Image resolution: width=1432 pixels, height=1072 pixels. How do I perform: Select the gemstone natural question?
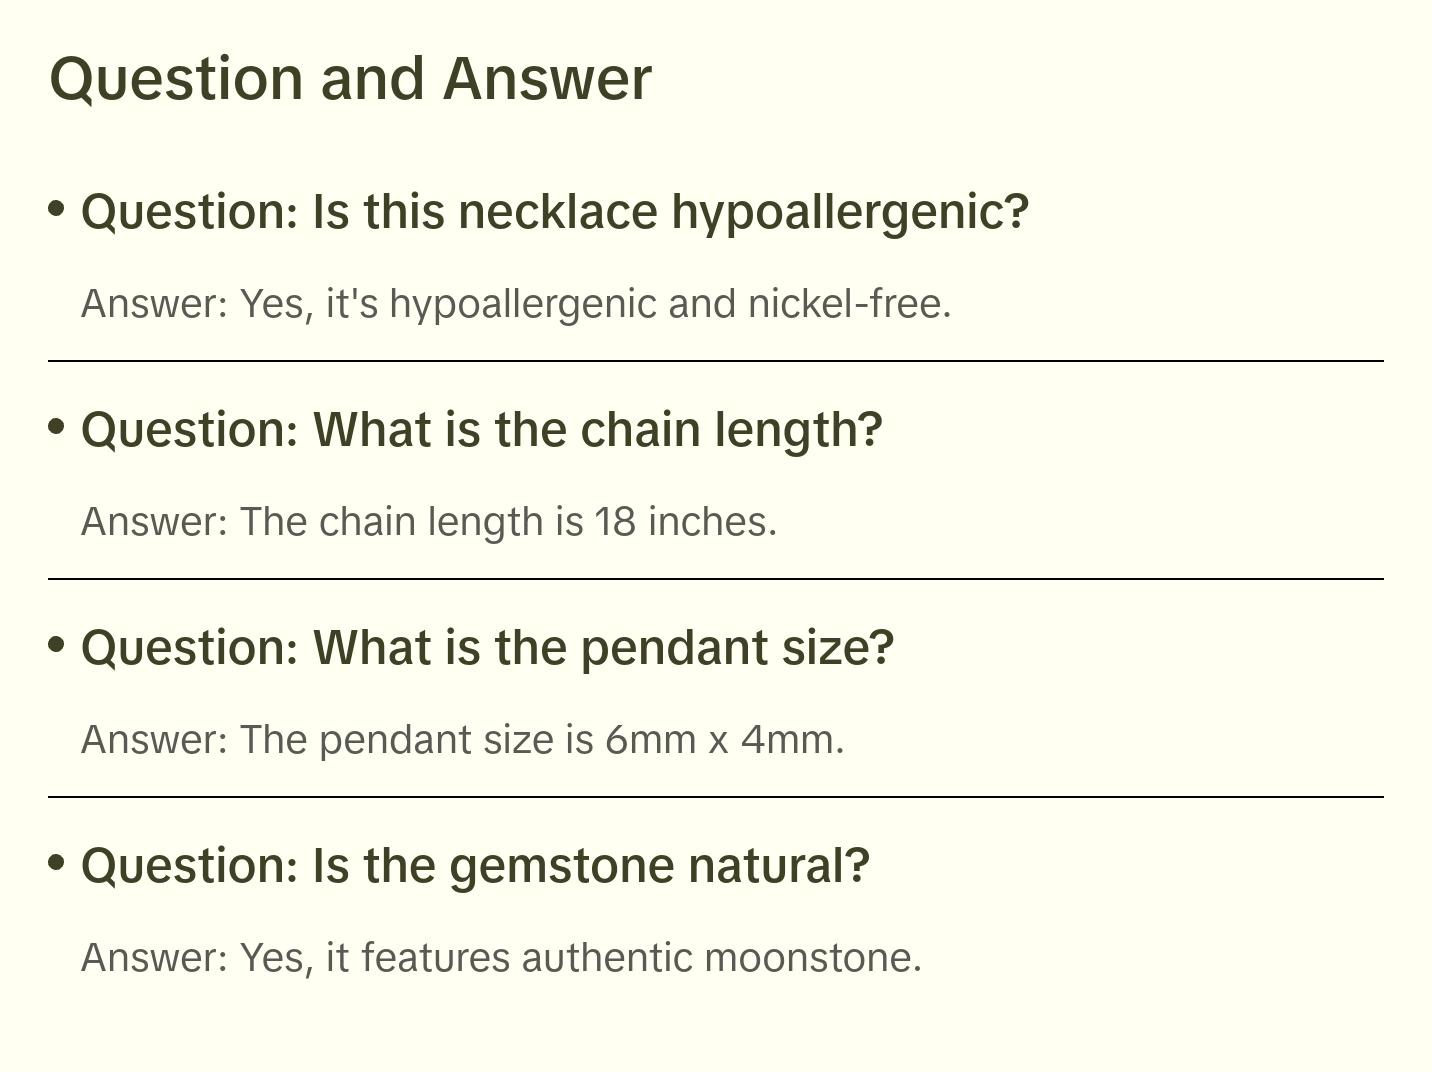point(475,866)
